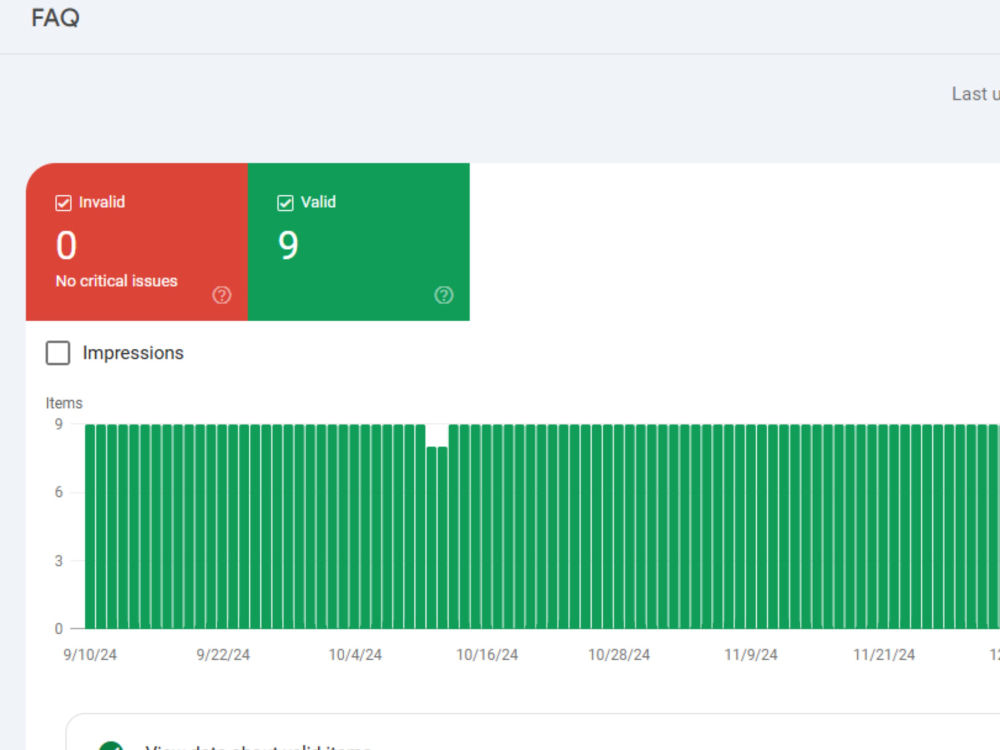Click the Invalid count '0'
Image resolution: width=1000 pixels, height=750 pixels.
pyautogui.click(x=66, y=246)
